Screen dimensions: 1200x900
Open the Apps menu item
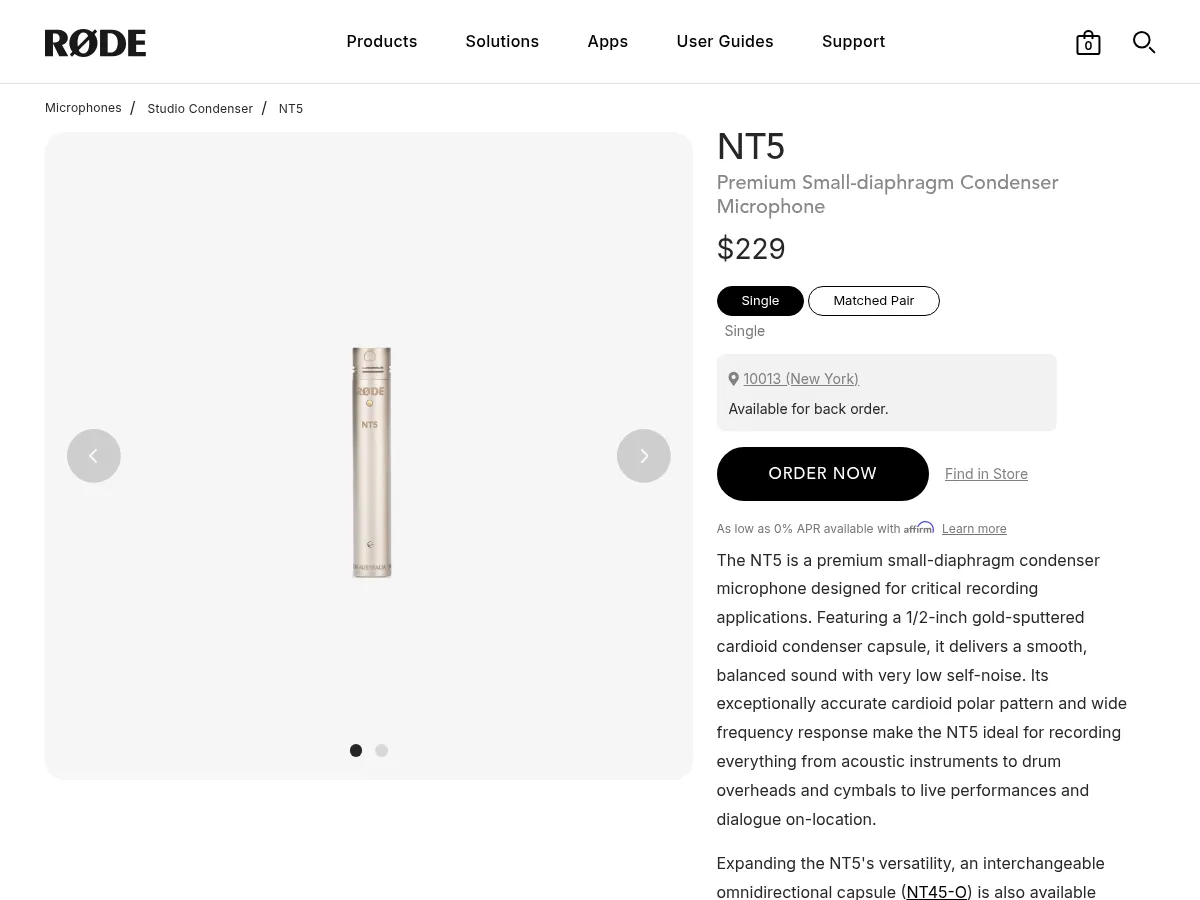click(x=607, y=41)
